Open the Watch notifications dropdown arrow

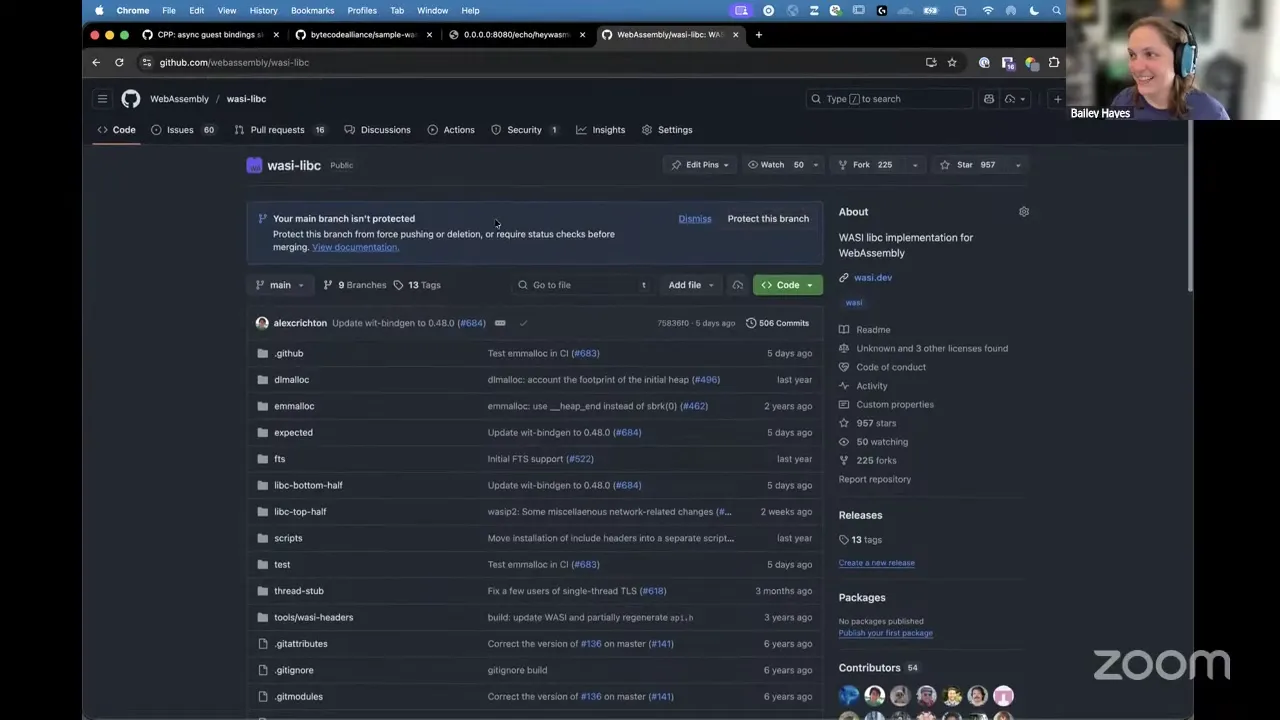pos(815,165)
